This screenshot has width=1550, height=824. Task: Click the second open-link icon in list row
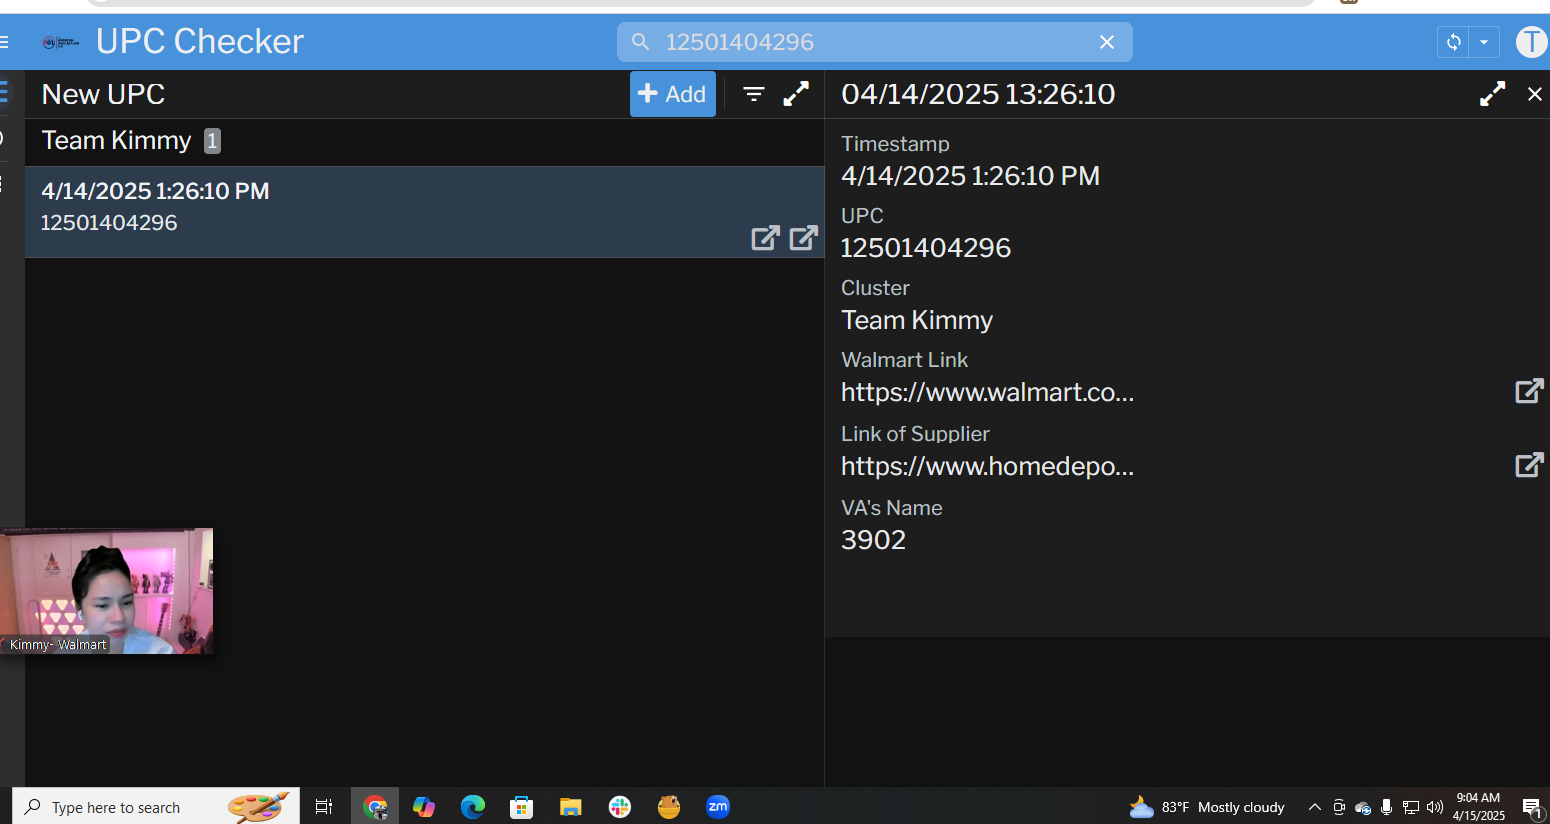pyautogui.click(x=803, y=238)
